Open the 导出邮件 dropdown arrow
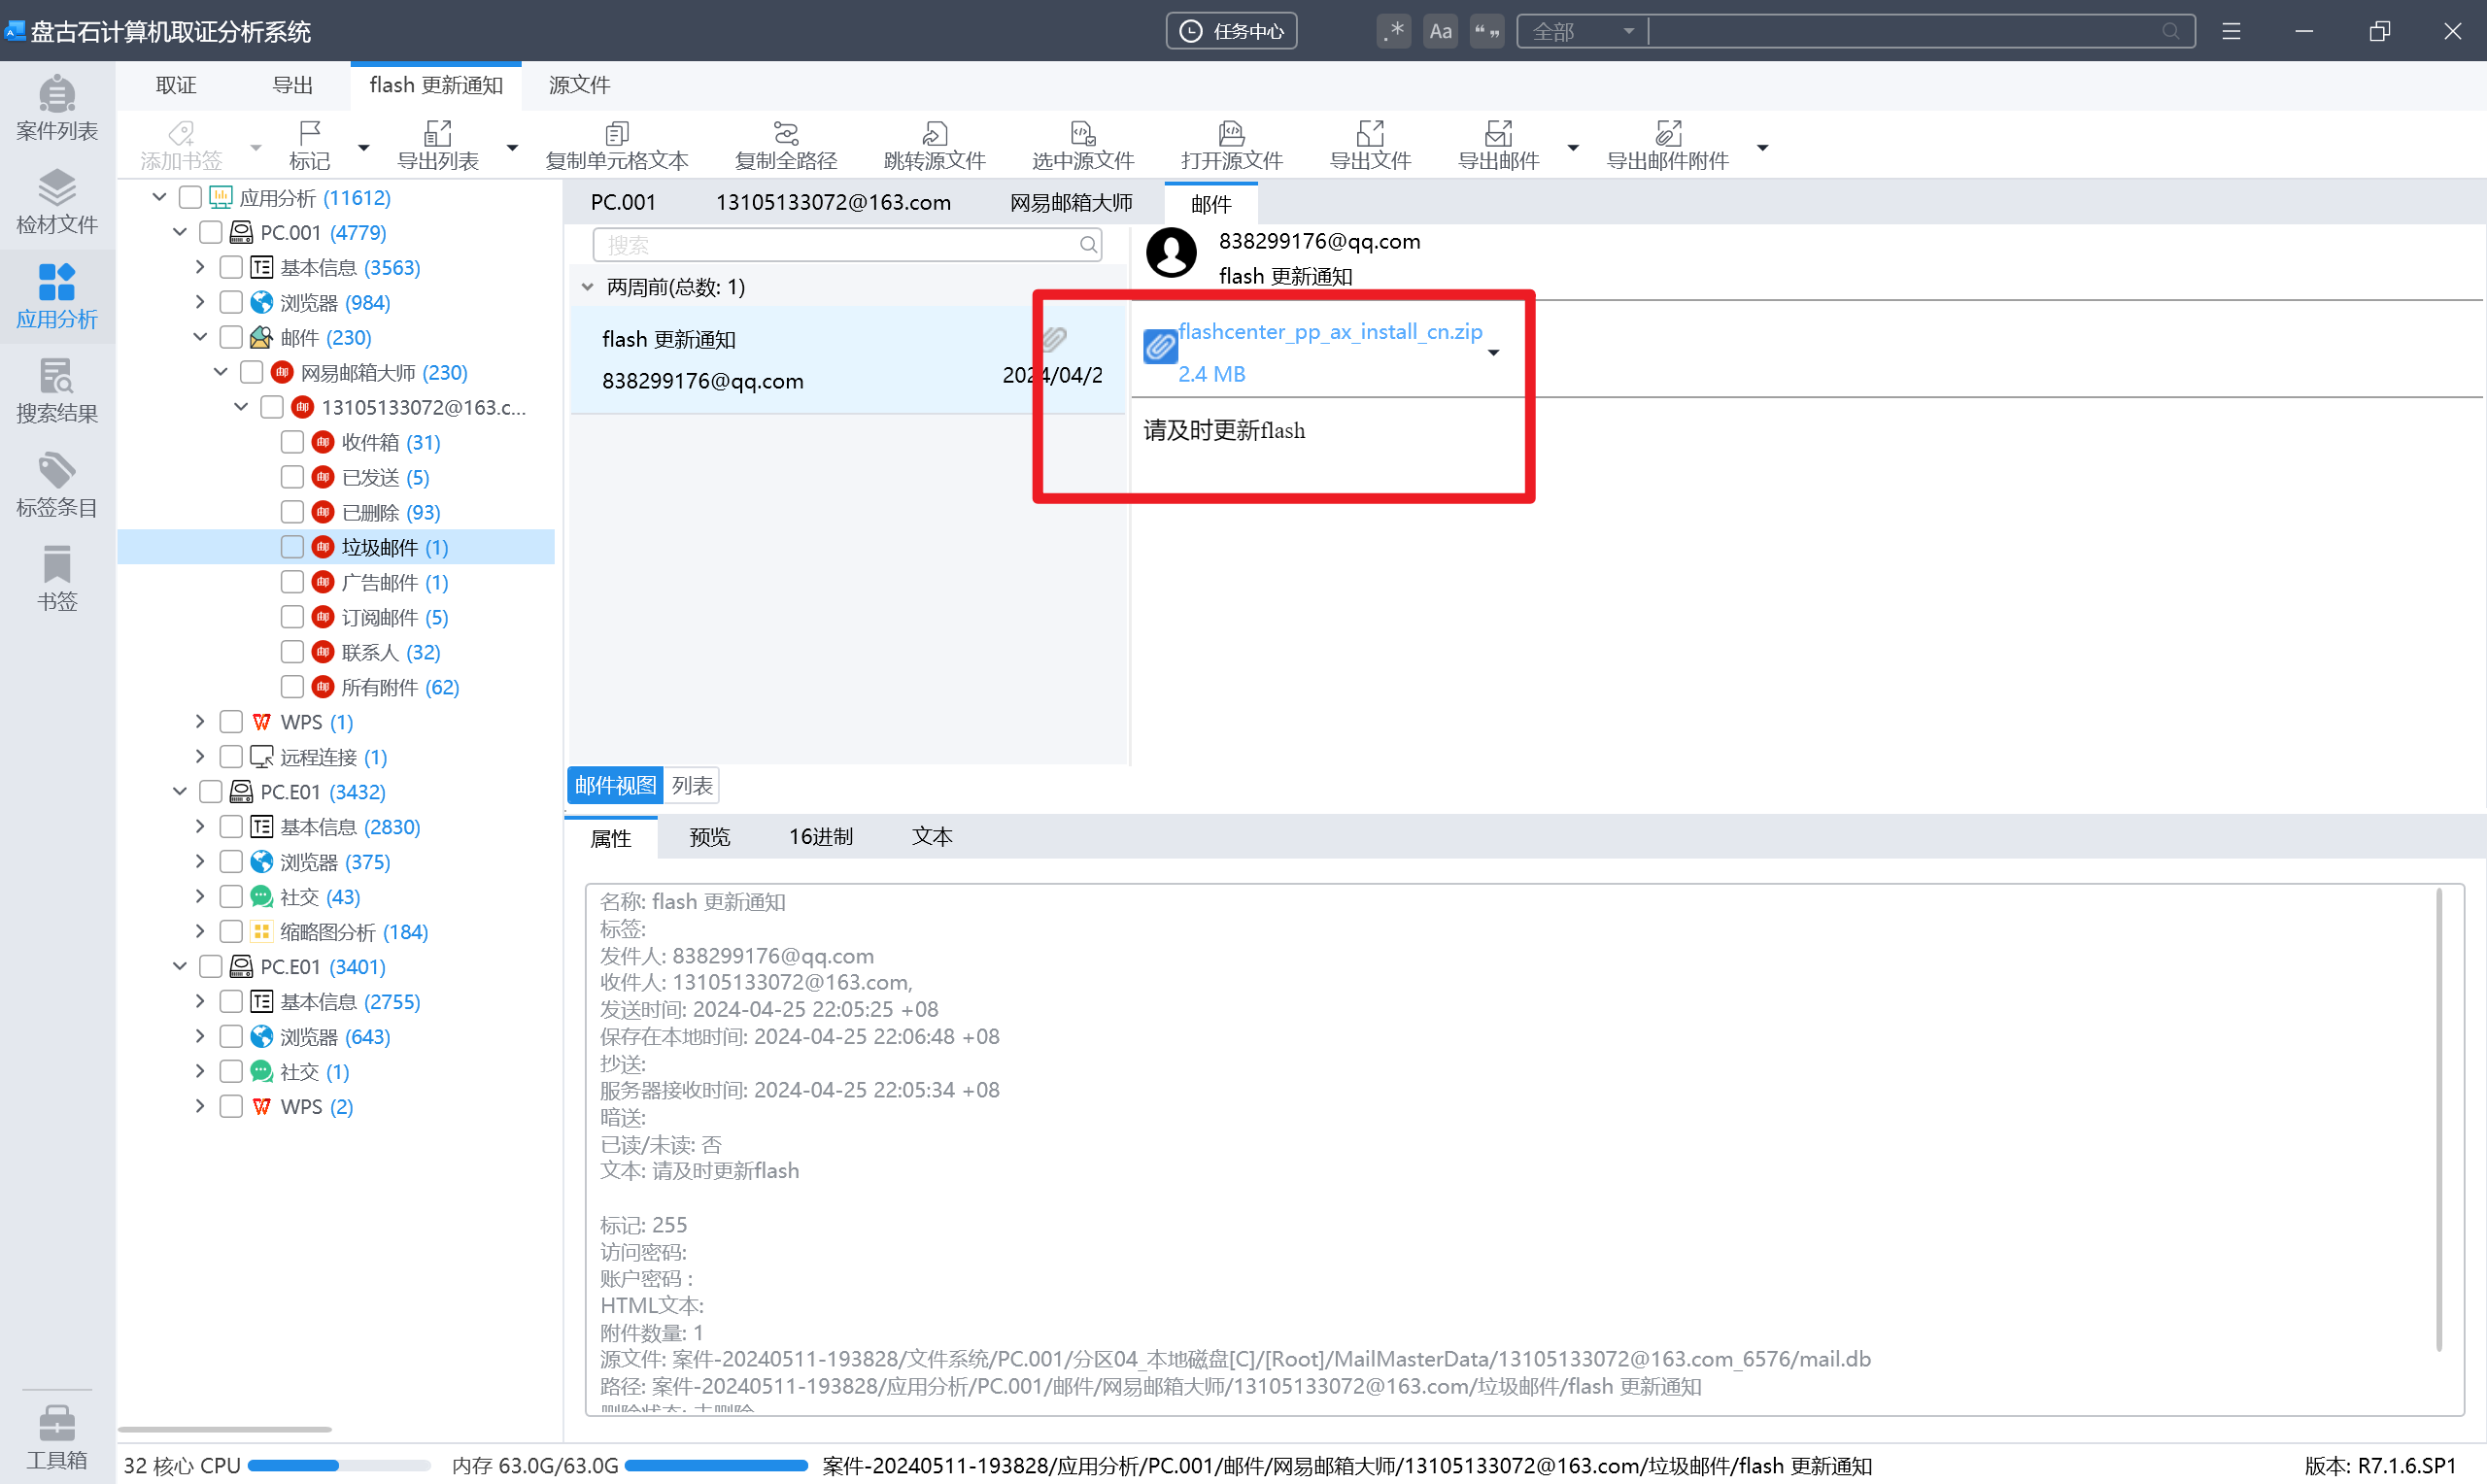Screen dimensions: 2487x1484 click(x=1573, y=148)
